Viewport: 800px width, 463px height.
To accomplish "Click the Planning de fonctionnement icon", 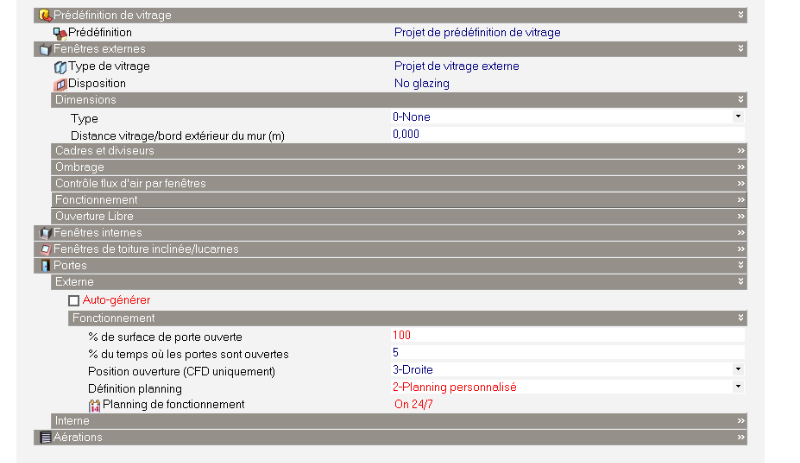I will pos(95,405).
